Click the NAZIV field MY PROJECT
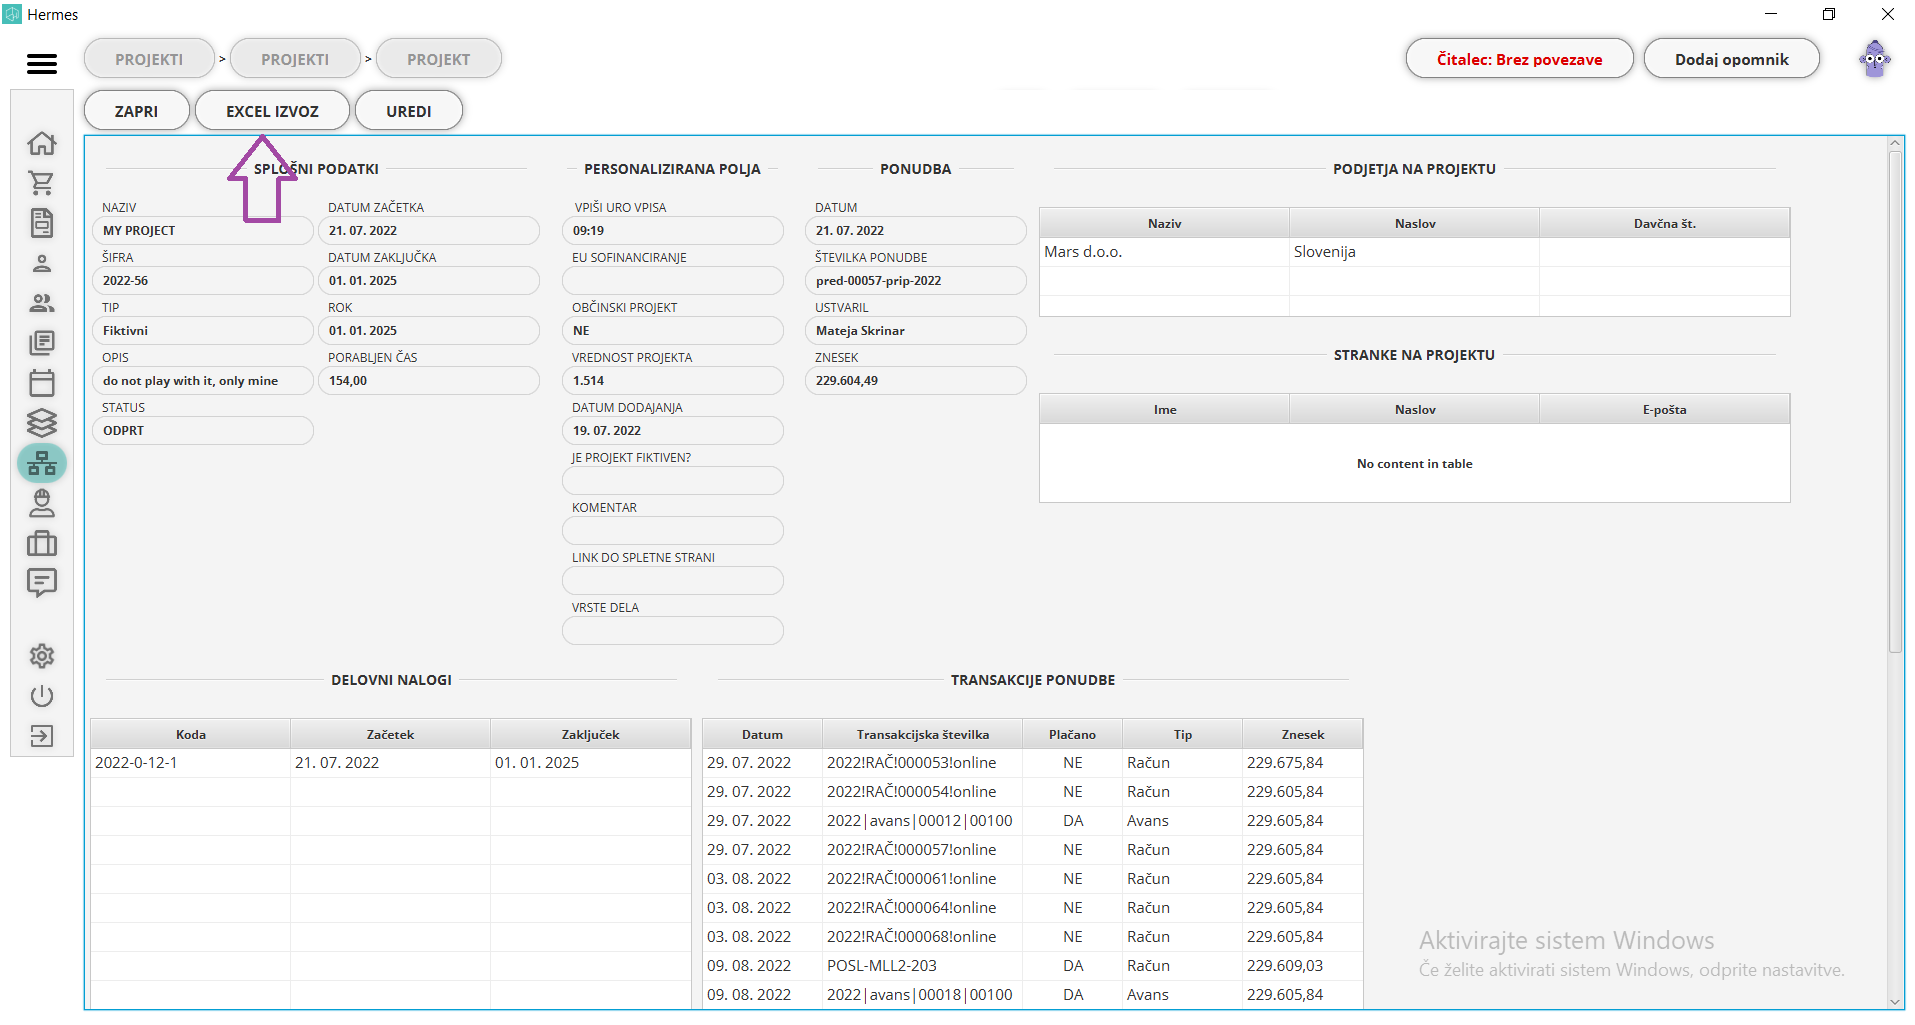Viewport: 1915px width, 1025px height. 203,231
